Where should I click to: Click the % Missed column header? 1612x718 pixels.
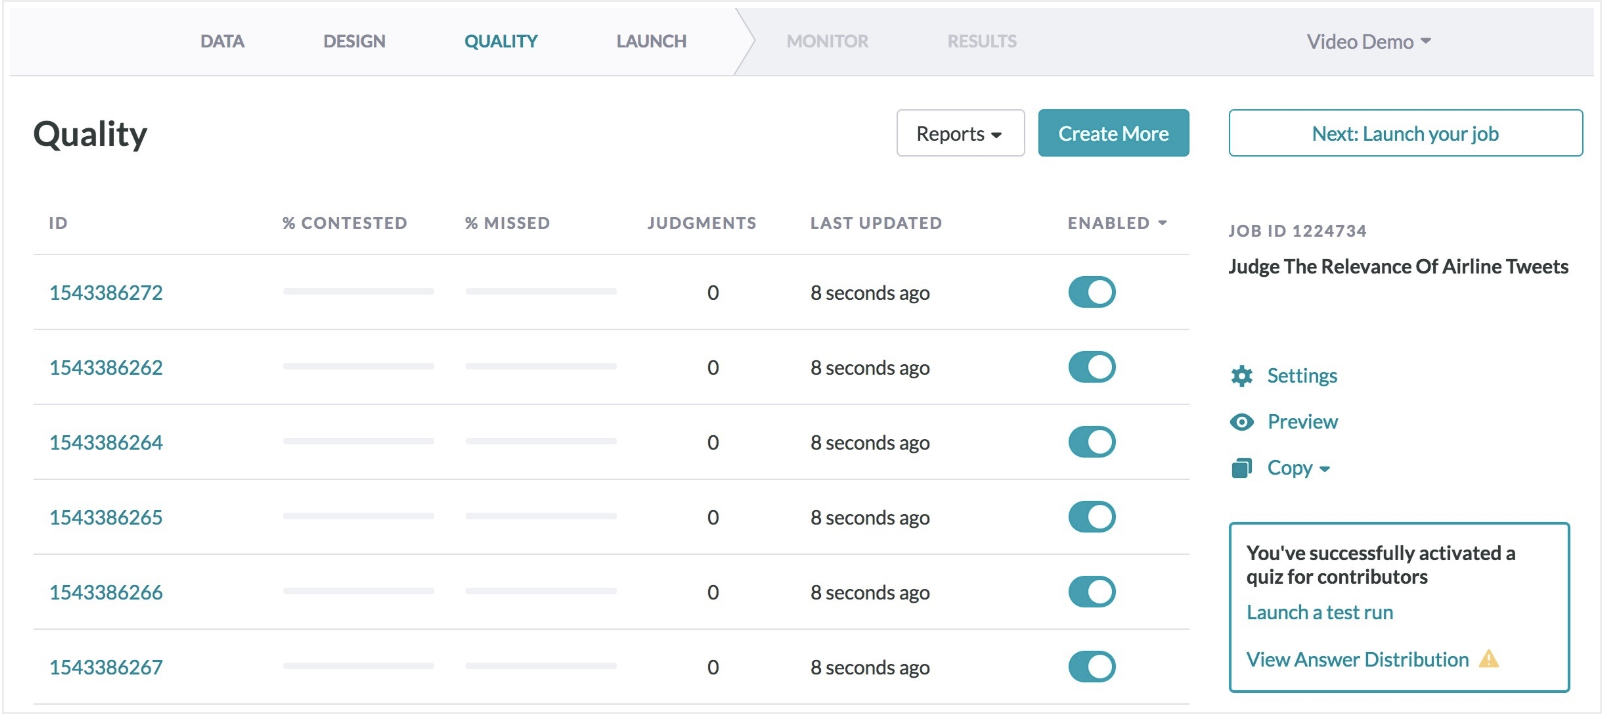[x=507, y=223]
